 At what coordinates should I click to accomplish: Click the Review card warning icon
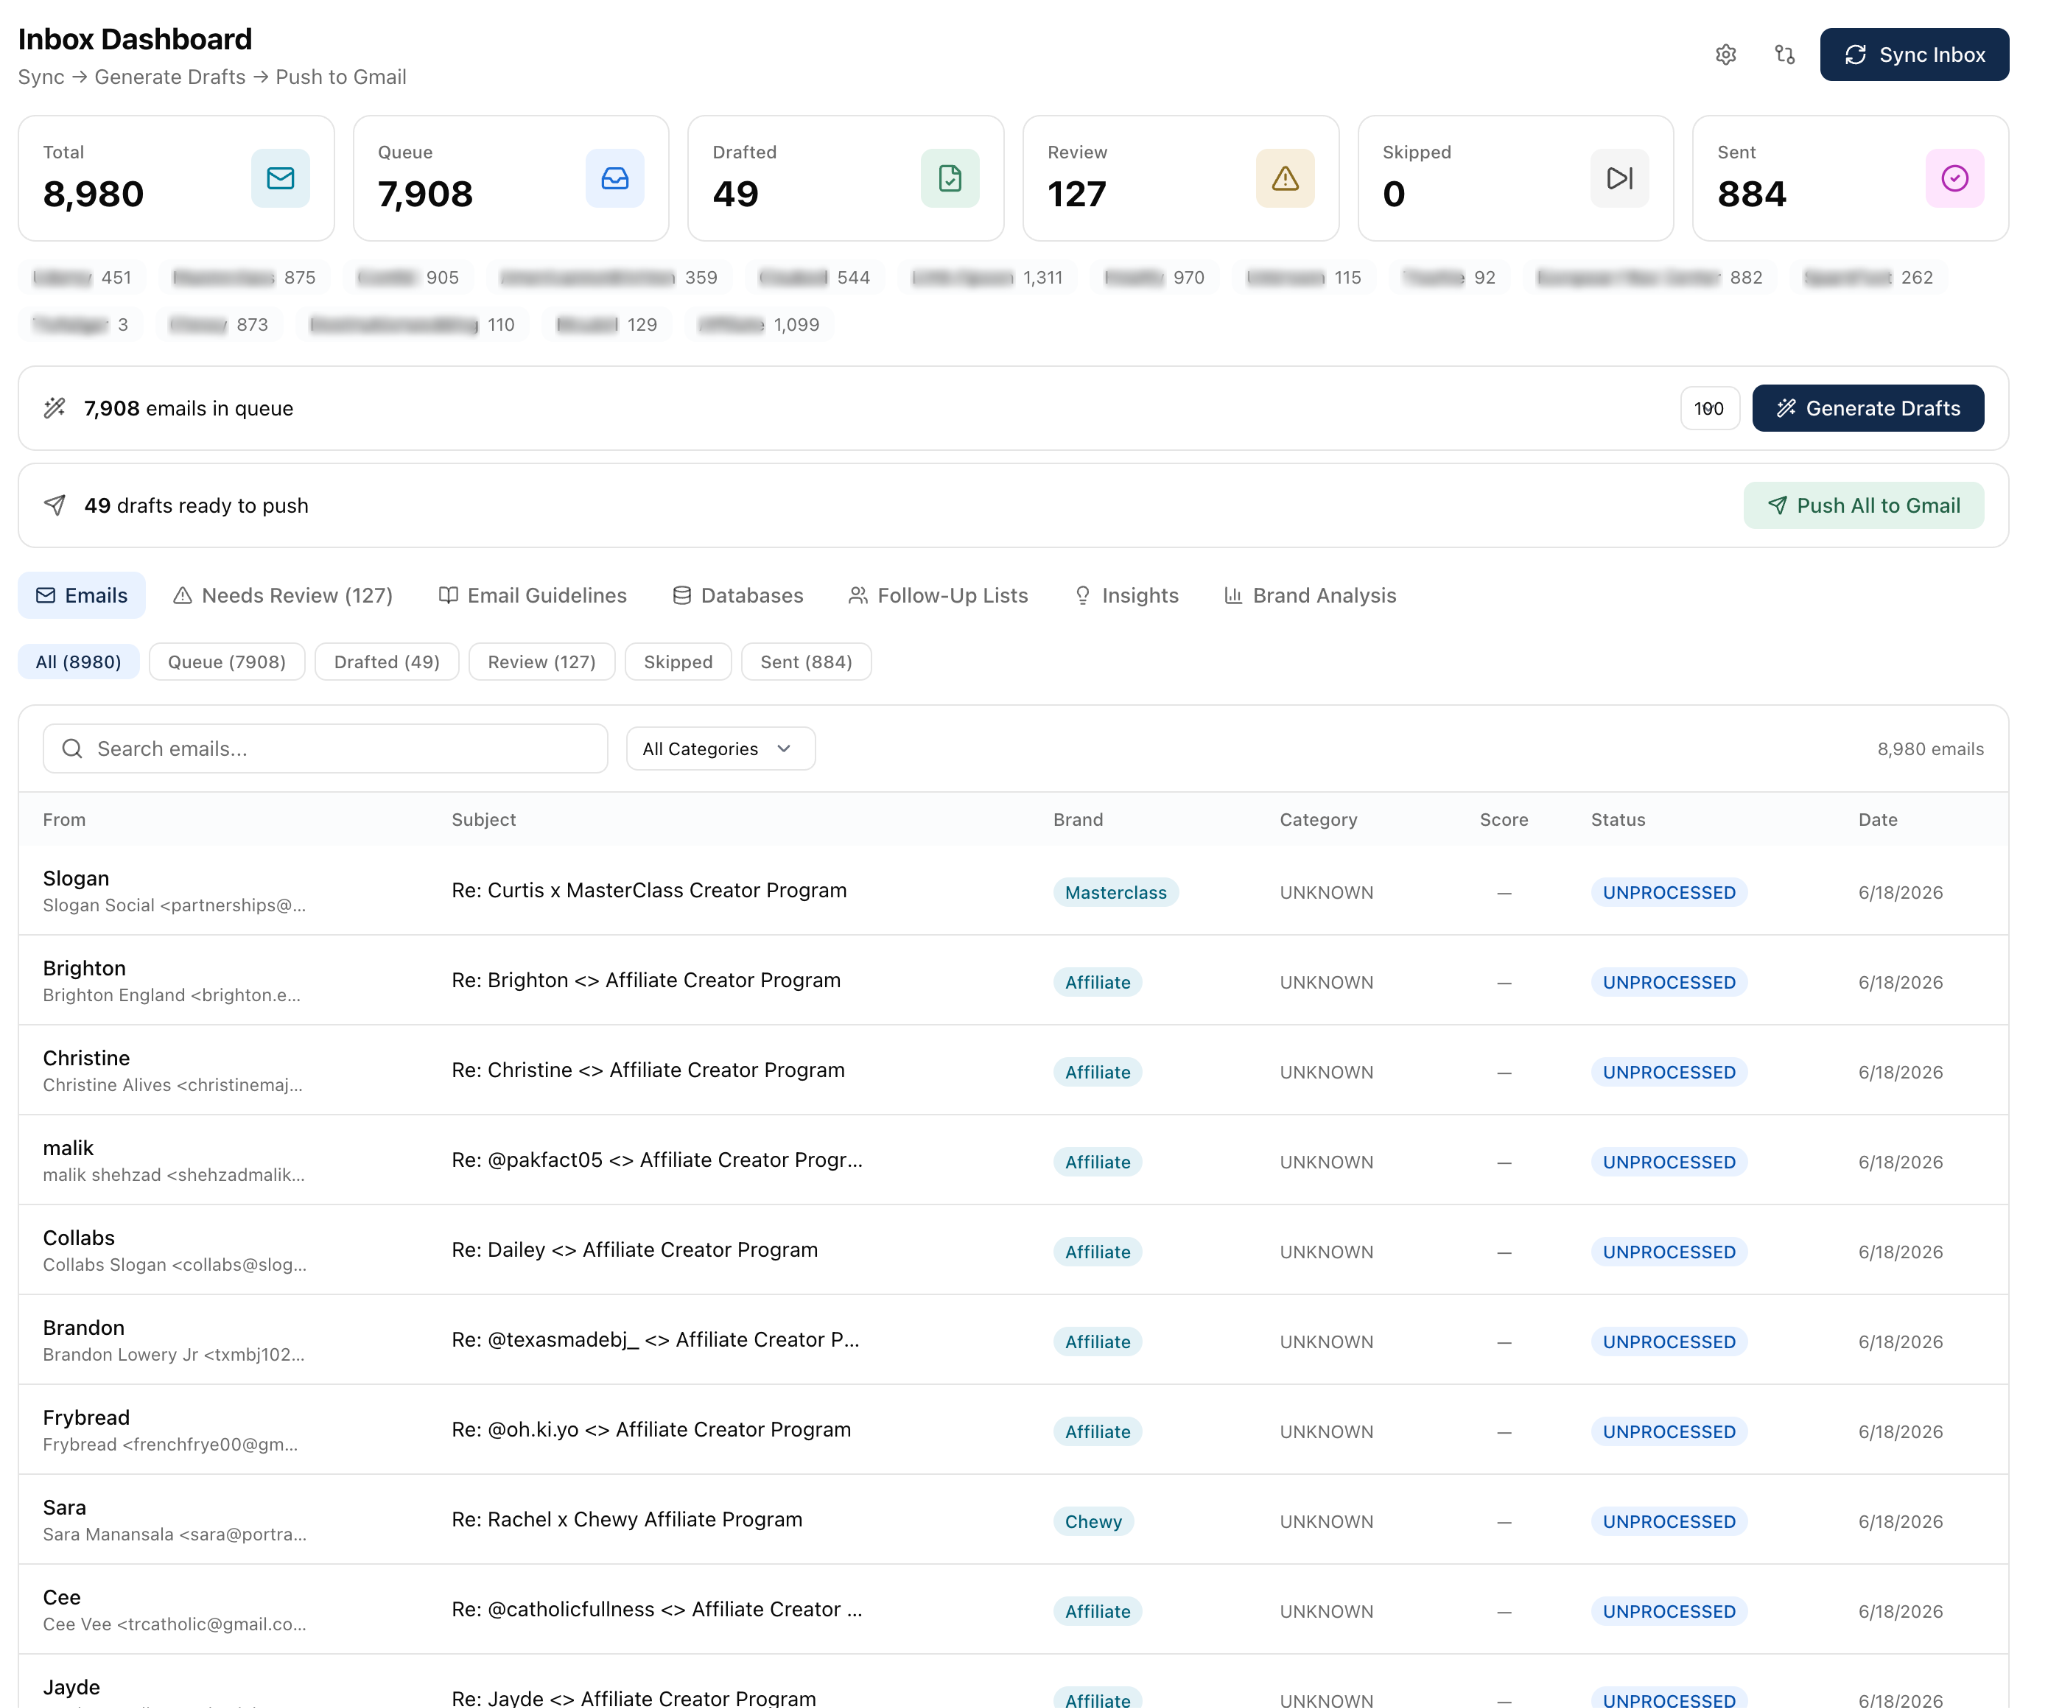point(1285,178)
